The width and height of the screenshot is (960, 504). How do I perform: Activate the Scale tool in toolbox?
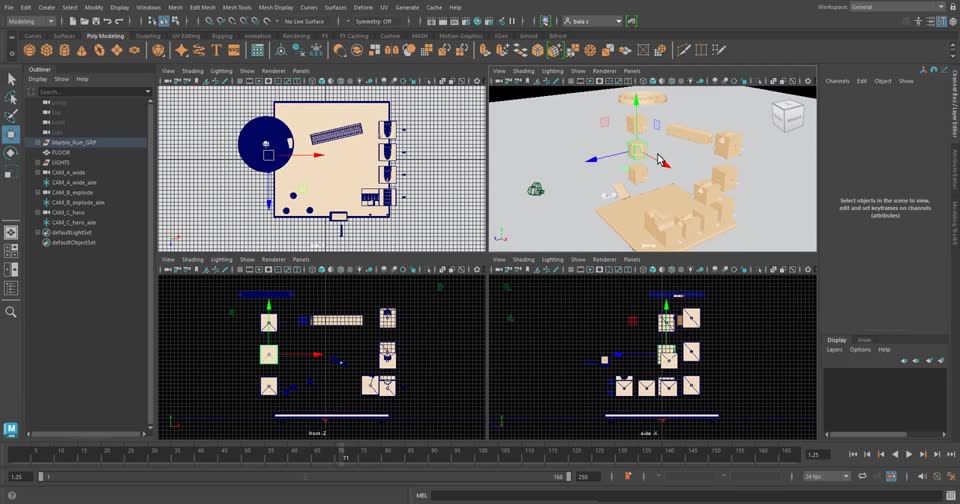(11, 173)
